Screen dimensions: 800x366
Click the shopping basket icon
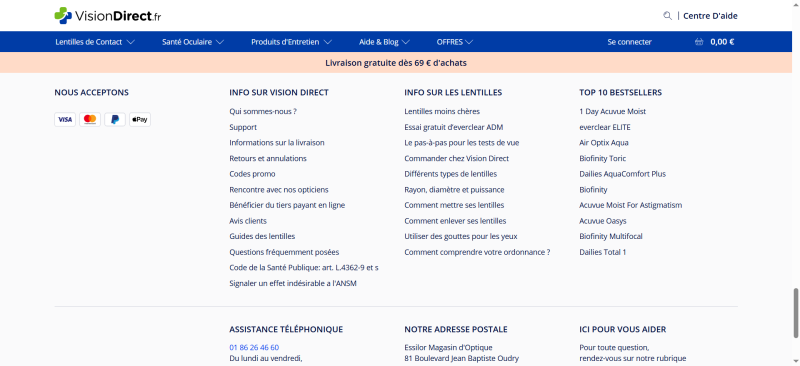pyautogui.click(x=699, y=42)
